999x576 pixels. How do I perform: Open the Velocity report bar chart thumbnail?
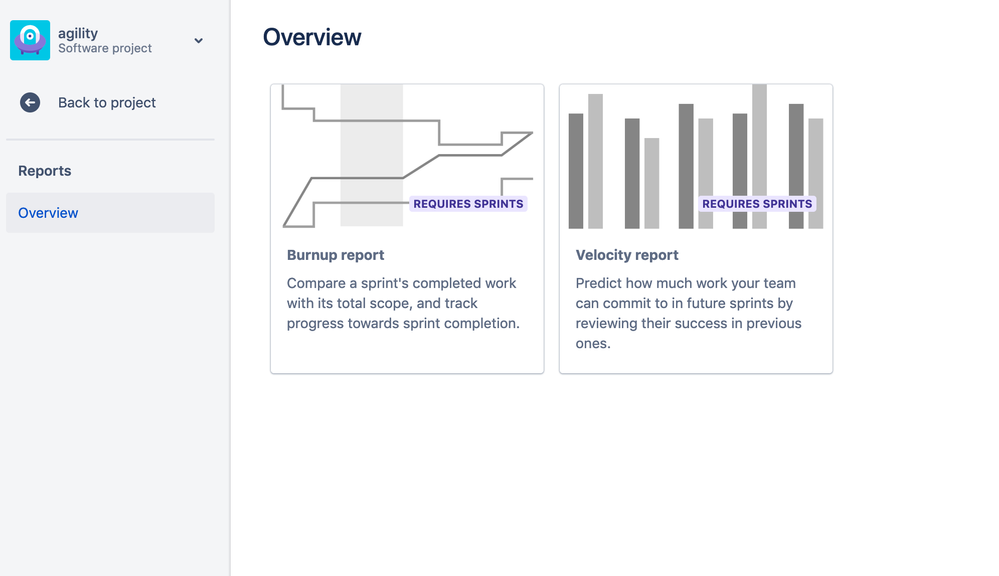coord(696,157)
